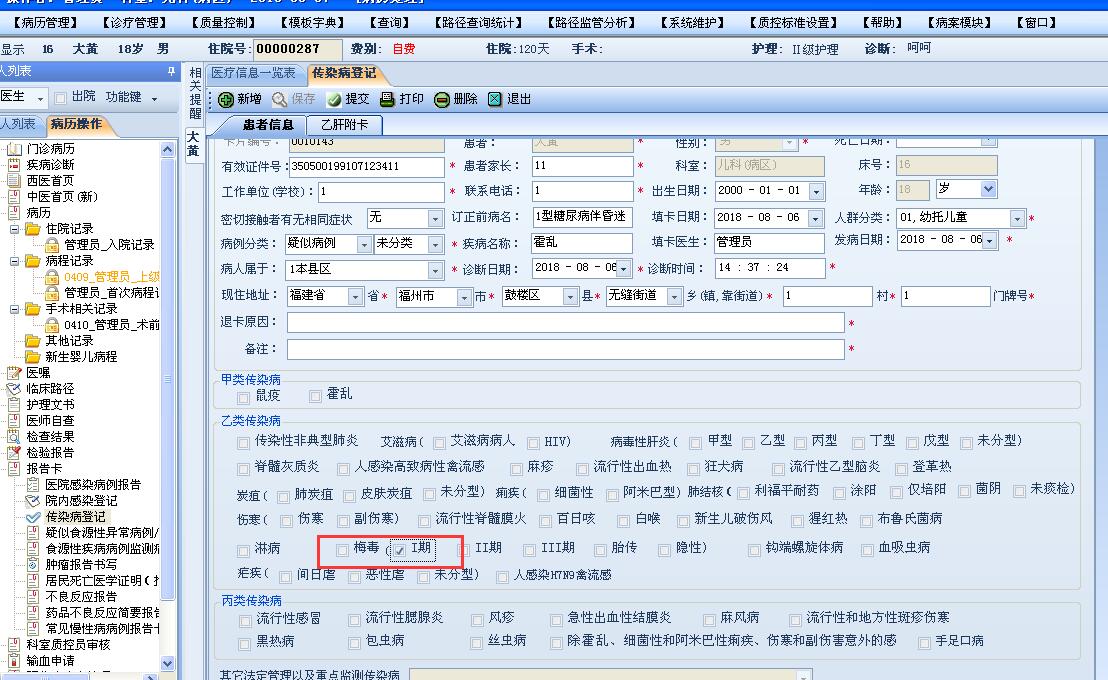Screen dimensions: 1108x680
Task: Check the 麻疹 checkbox
Action: click(516, 469)
